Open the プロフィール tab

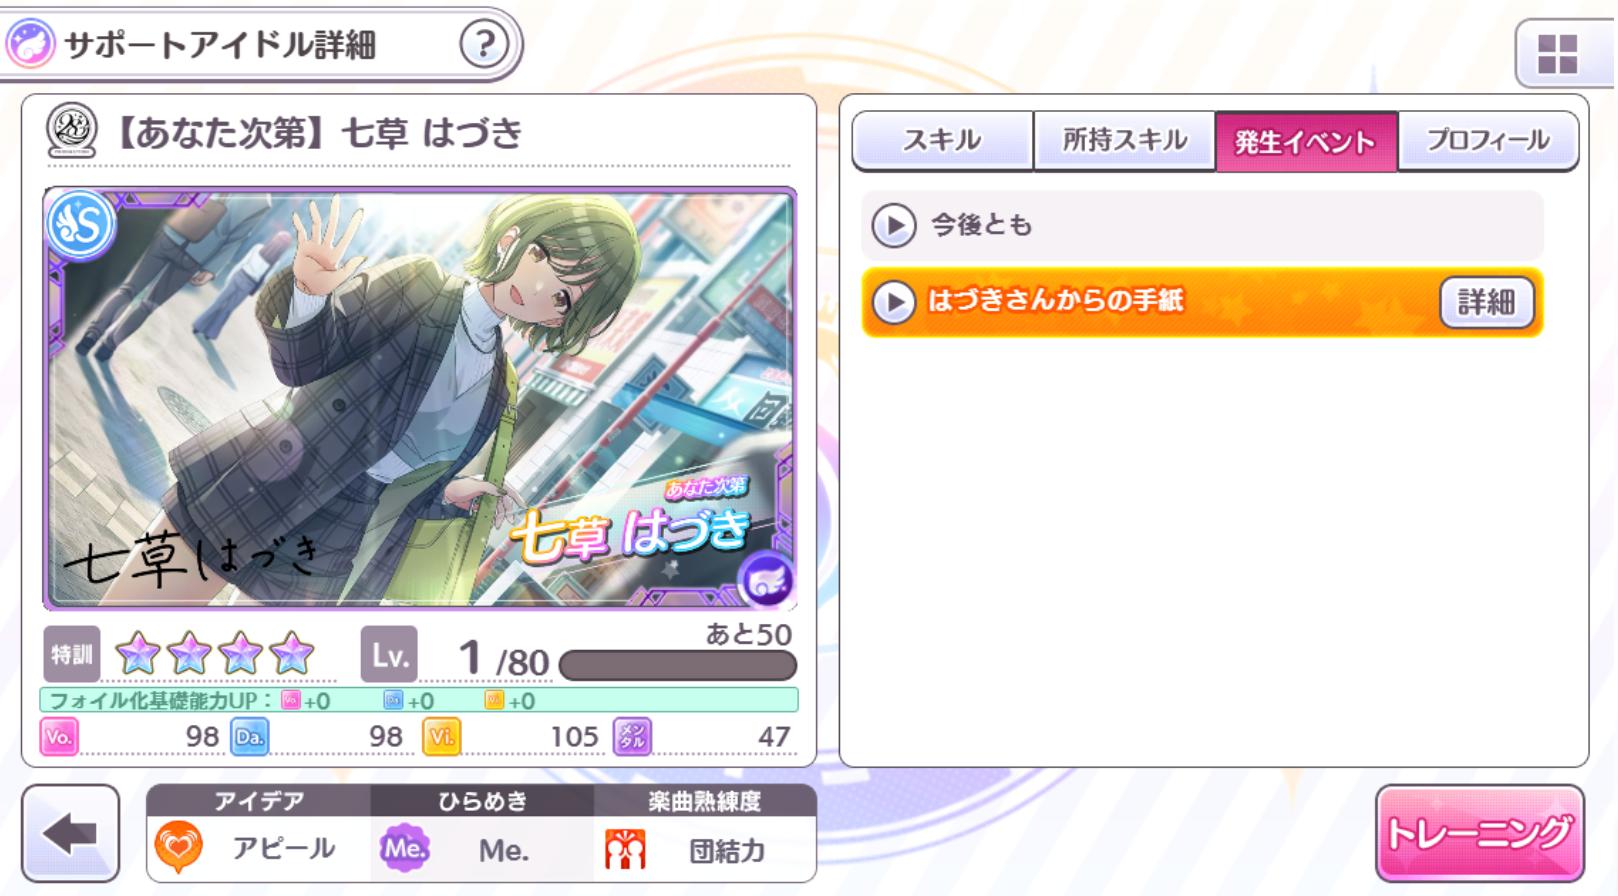pyautogui.click(x=1488, y=141)
